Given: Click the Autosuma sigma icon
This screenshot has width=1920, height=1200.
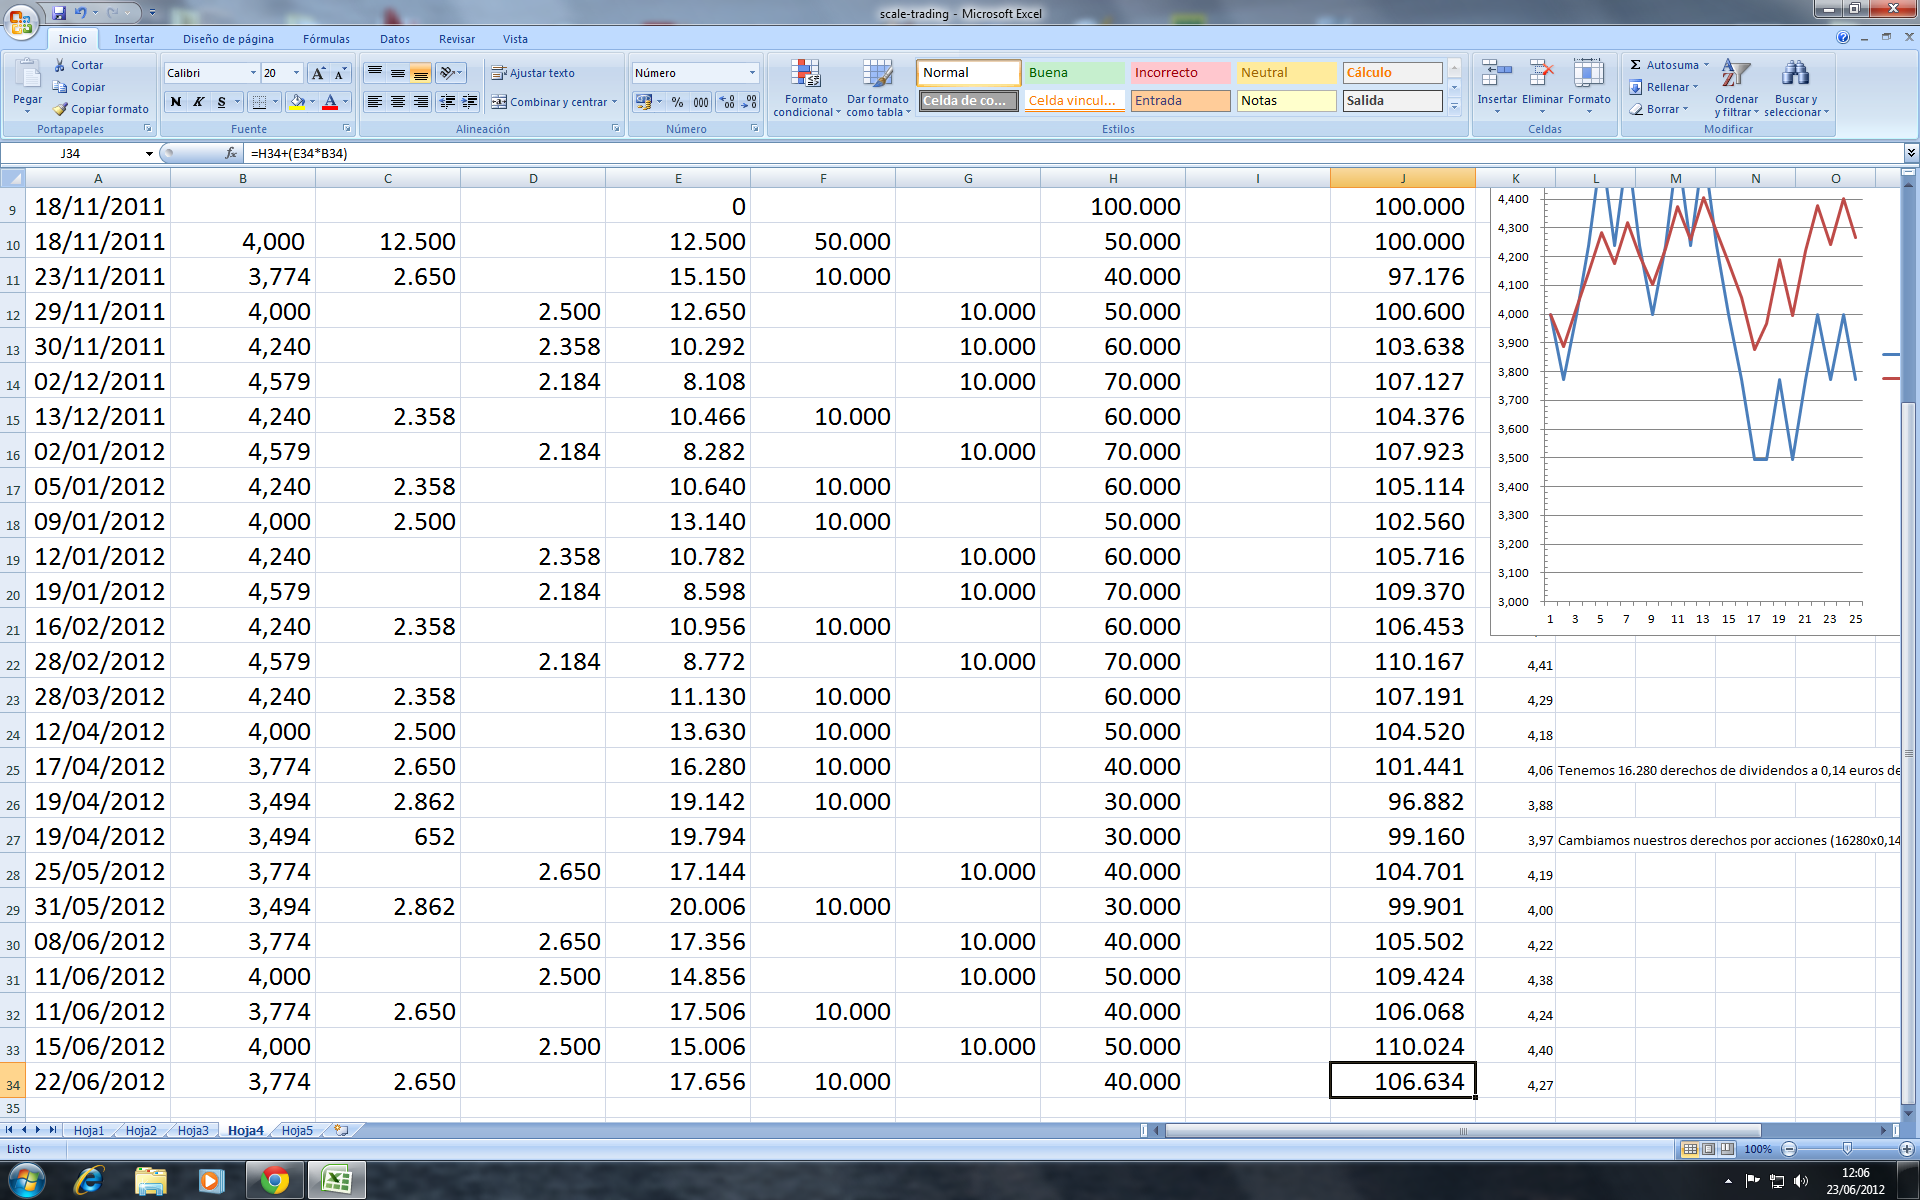Looking at the screenshot, I should [1636, 65].
